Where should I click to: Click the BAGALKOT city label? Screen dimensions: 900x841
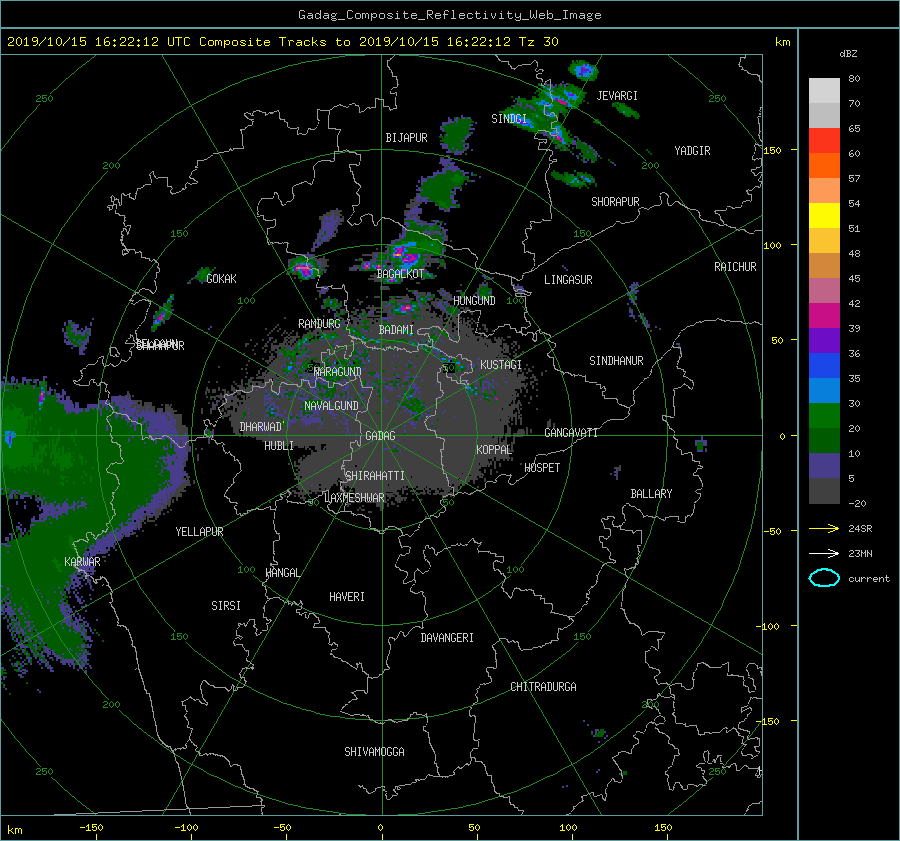point(400,274)
